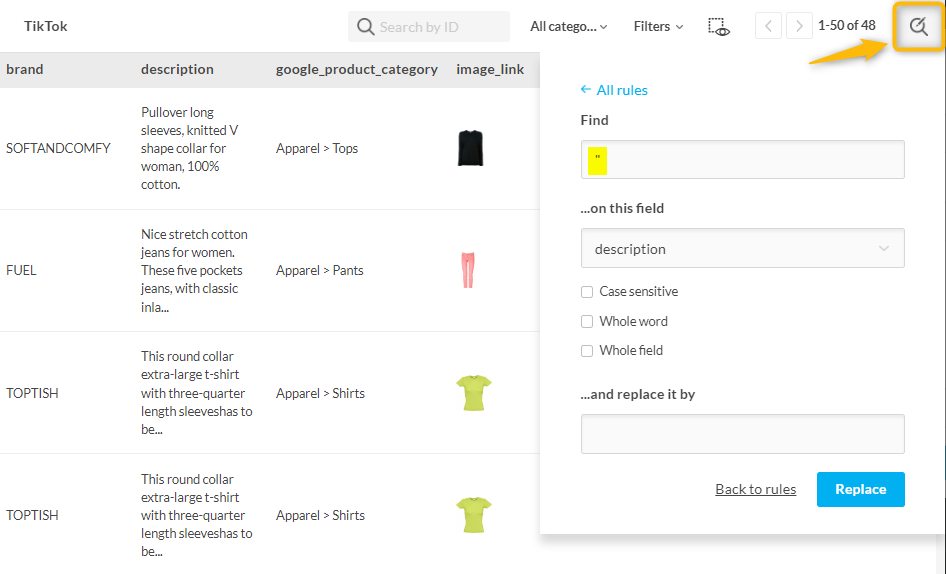Enable the Case sensitive checkbox
Image resolution: width=946 pixels, height=574 pixels.
point(587,292)
